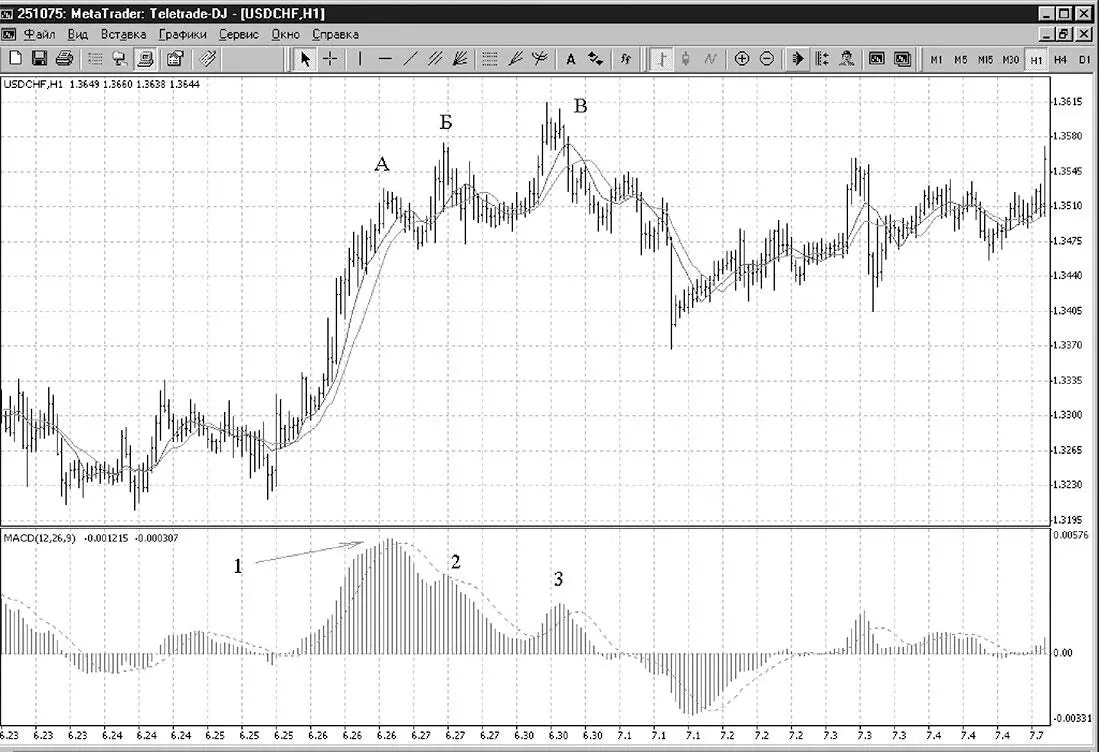Screen dimensions: 1099x752
Task: Select the D1 timeframe button
Action: 1084,60
